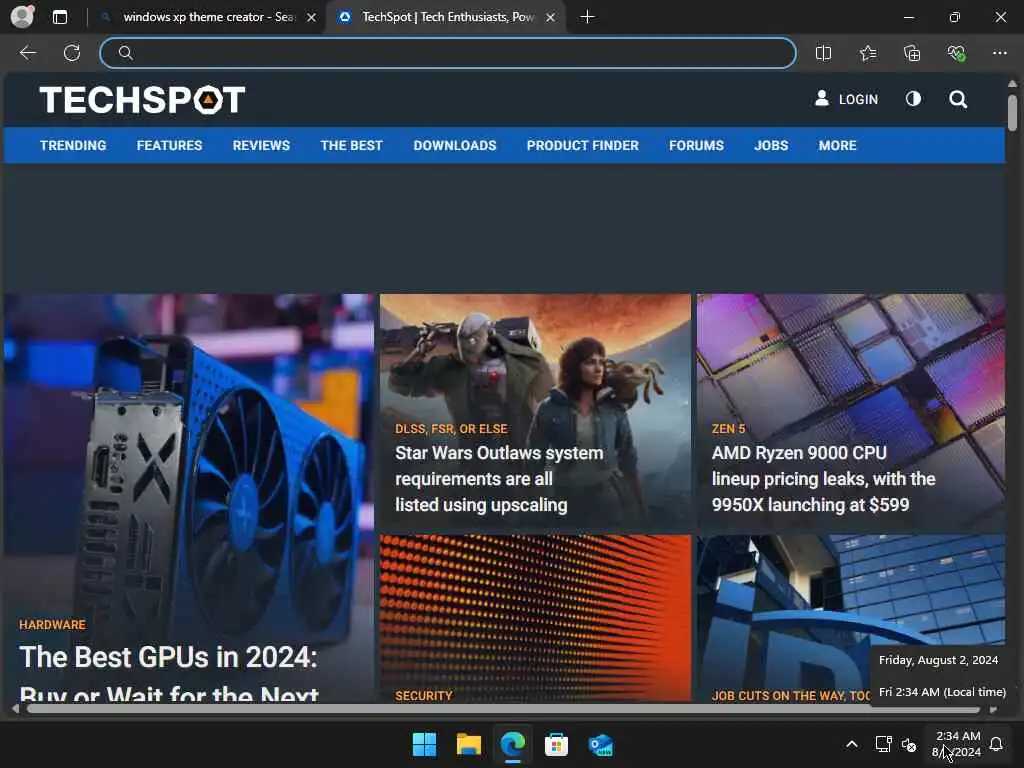Open the notifications bell icon
The image size is (1024, 768).
click(996, 744)
